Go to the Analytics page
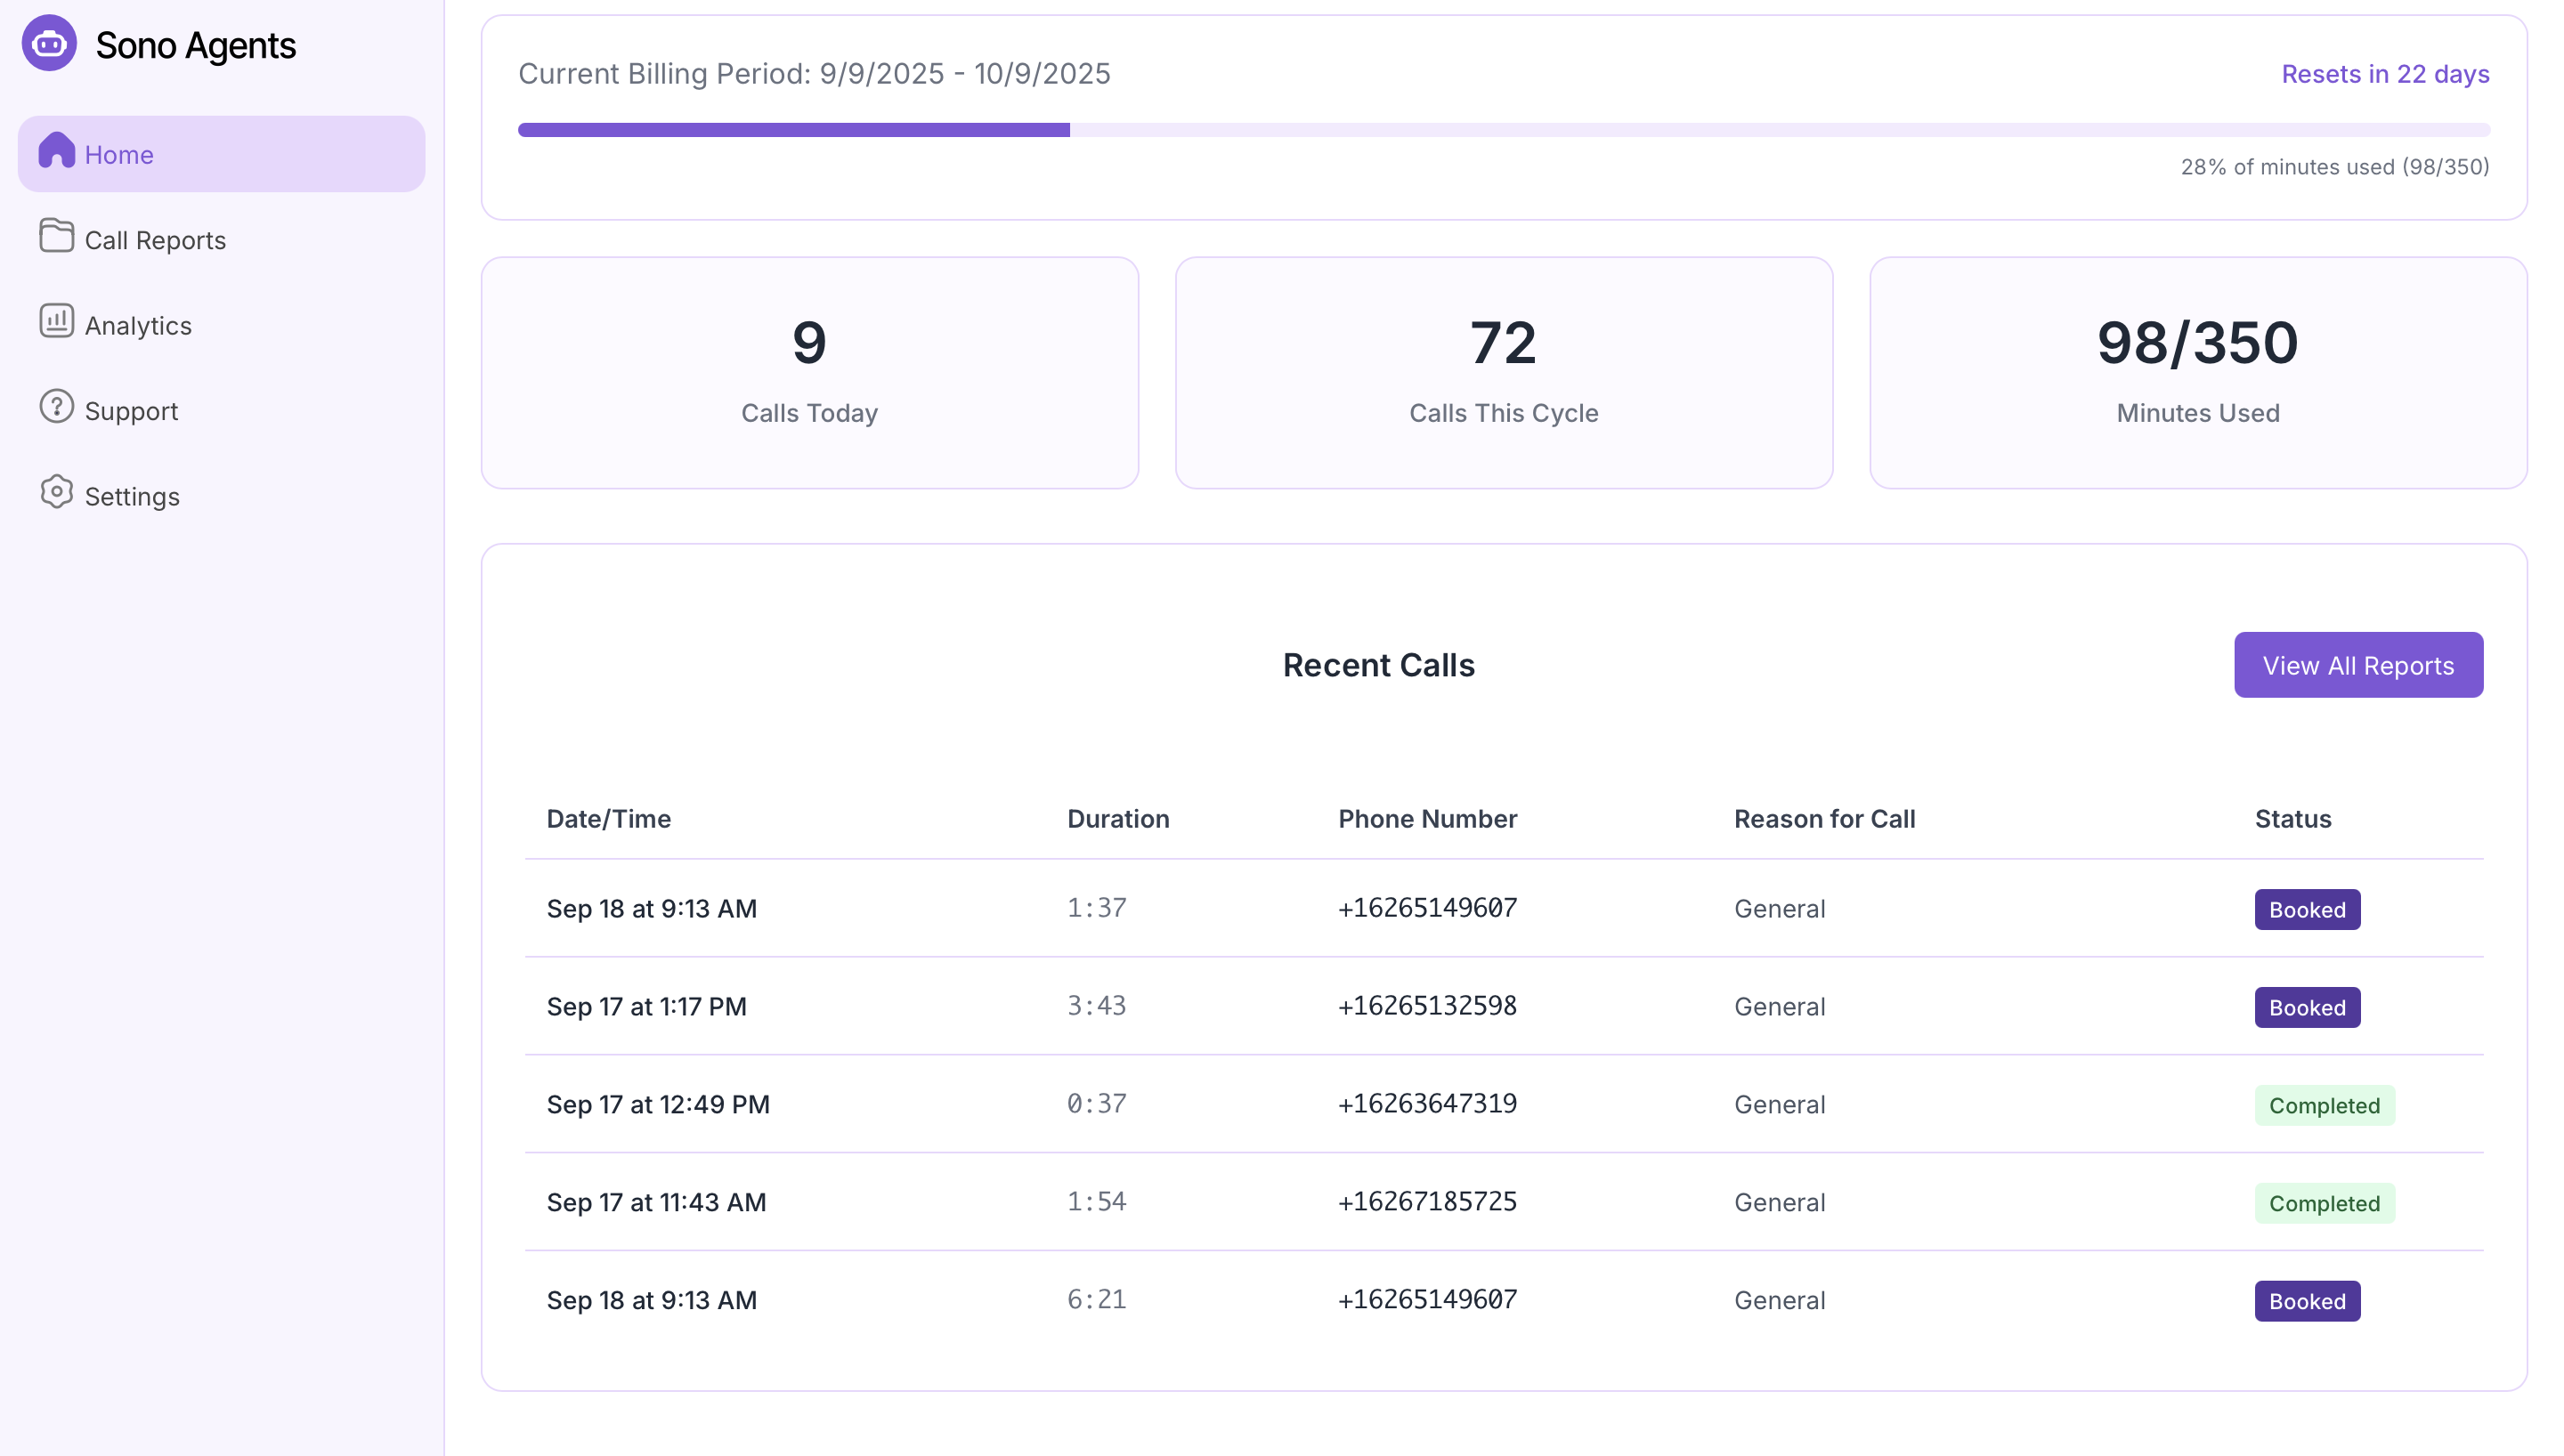 (x=138, y=326)
